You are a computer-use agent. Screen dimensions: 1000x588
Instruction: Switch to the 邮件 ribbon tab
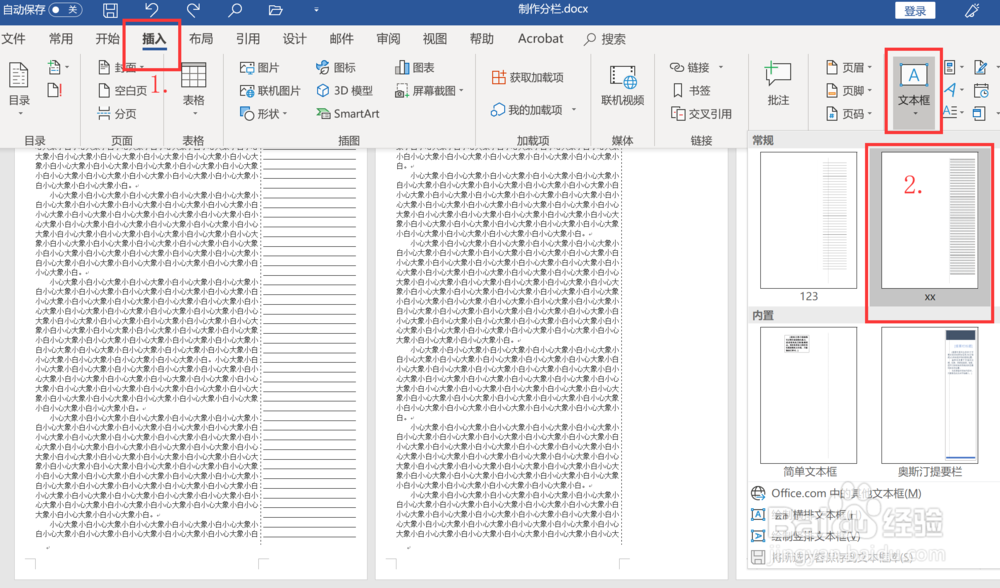[341, 39]
